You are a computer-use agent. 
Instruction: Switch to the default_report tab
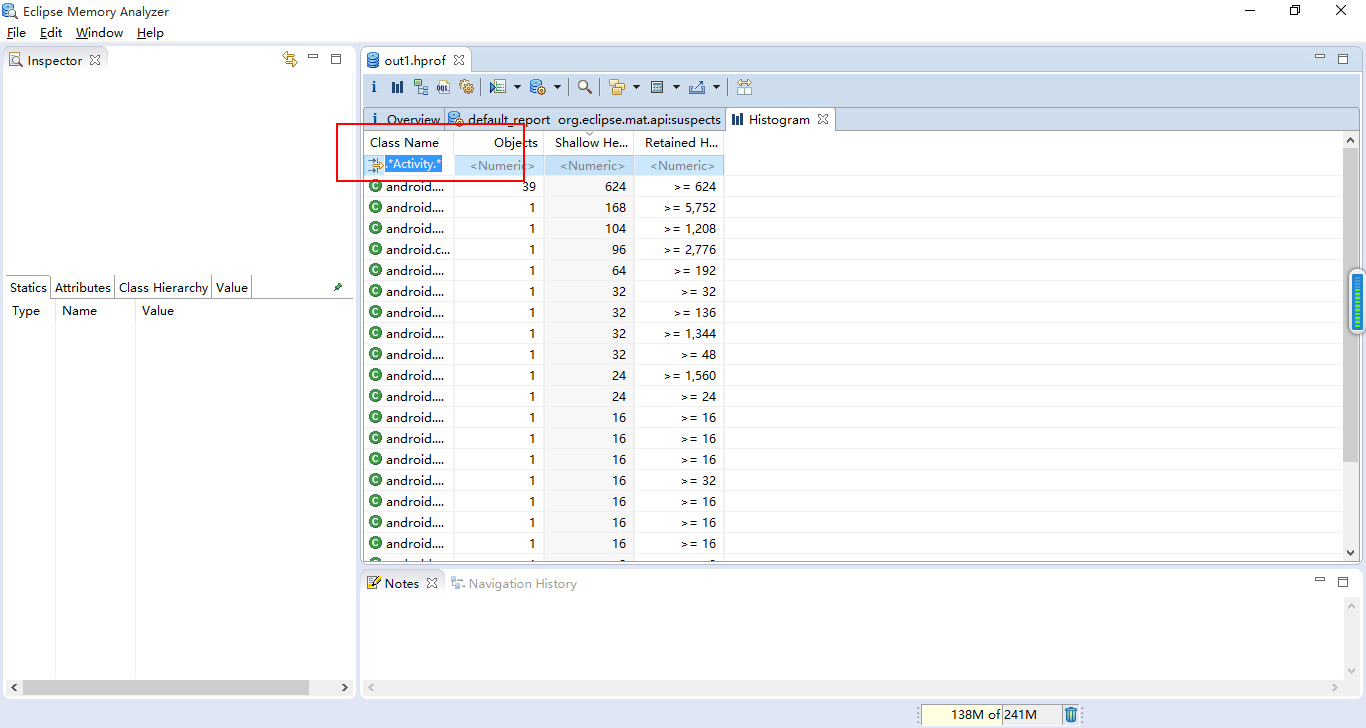(x=507, y=120)
